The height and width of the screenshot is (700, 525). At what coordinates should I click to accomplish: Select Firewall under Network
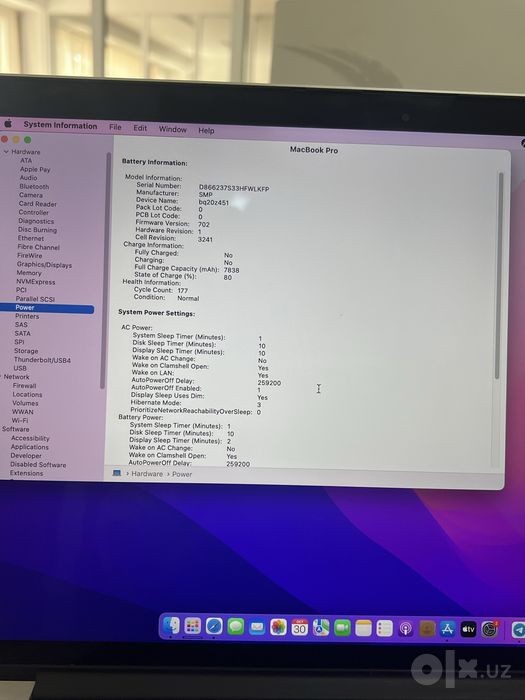(x=24, y=386)
